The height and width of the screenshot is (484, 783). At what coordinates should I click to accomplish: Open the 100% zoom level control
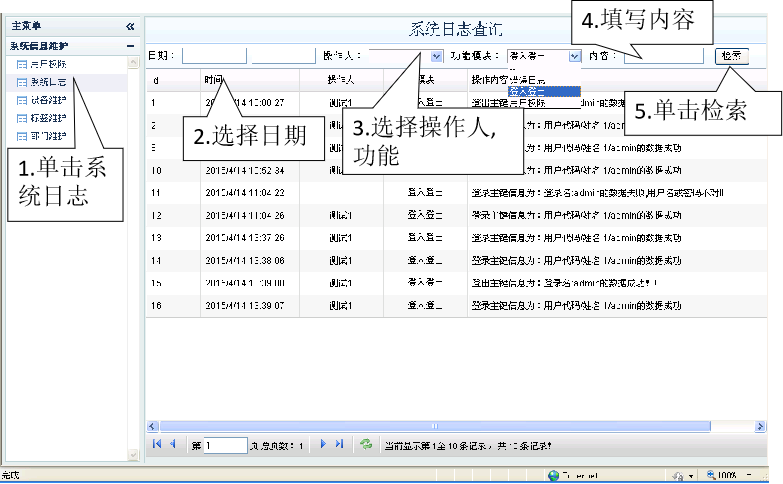tap(723, 475)
